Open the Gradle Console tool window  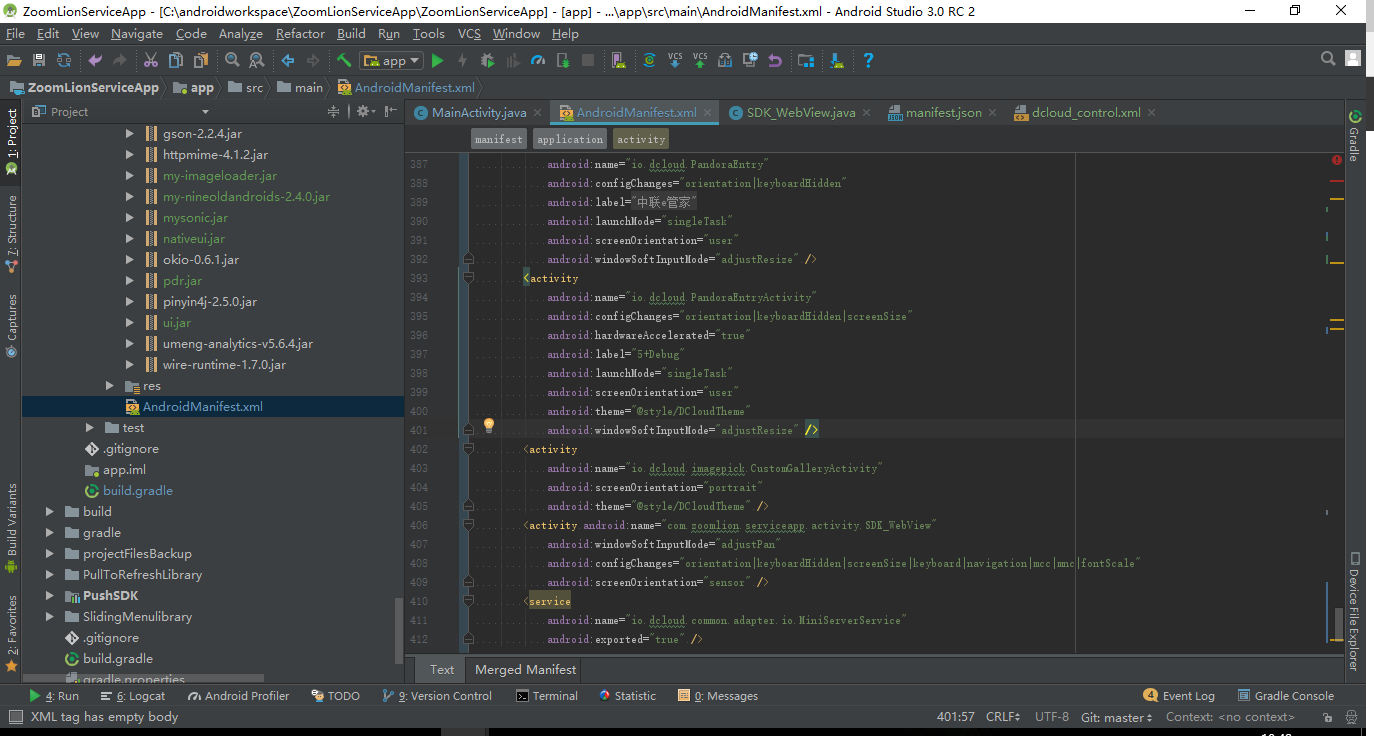pos(1286,696)
